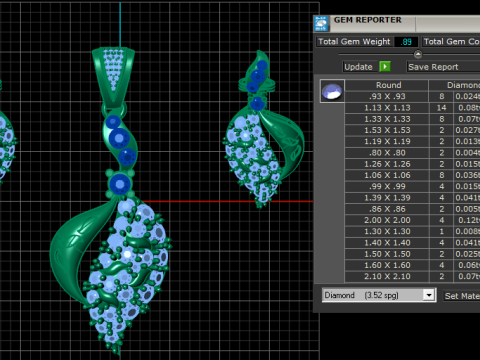
Task: Click the GEM REPORTER title text
Action: click(x=368, y=20)
